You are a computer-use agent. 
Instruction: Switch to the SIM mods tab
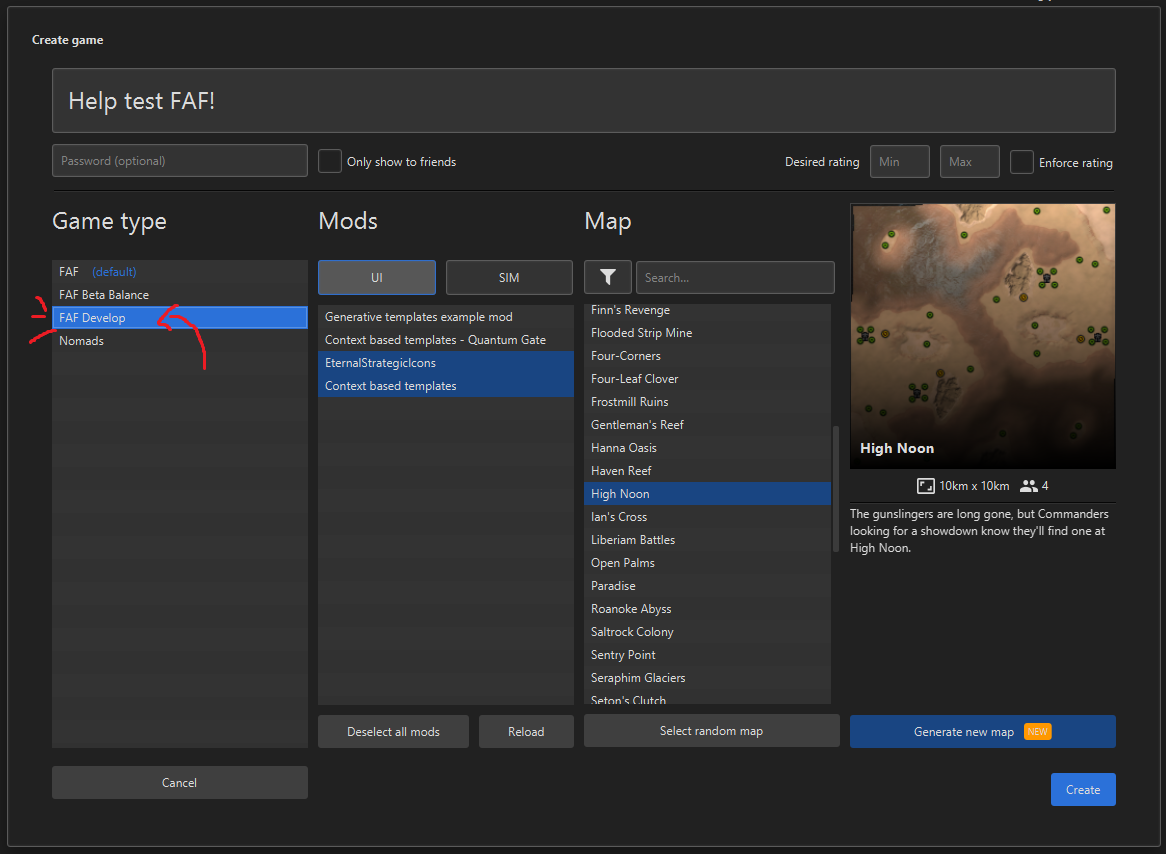click(509, 277)
